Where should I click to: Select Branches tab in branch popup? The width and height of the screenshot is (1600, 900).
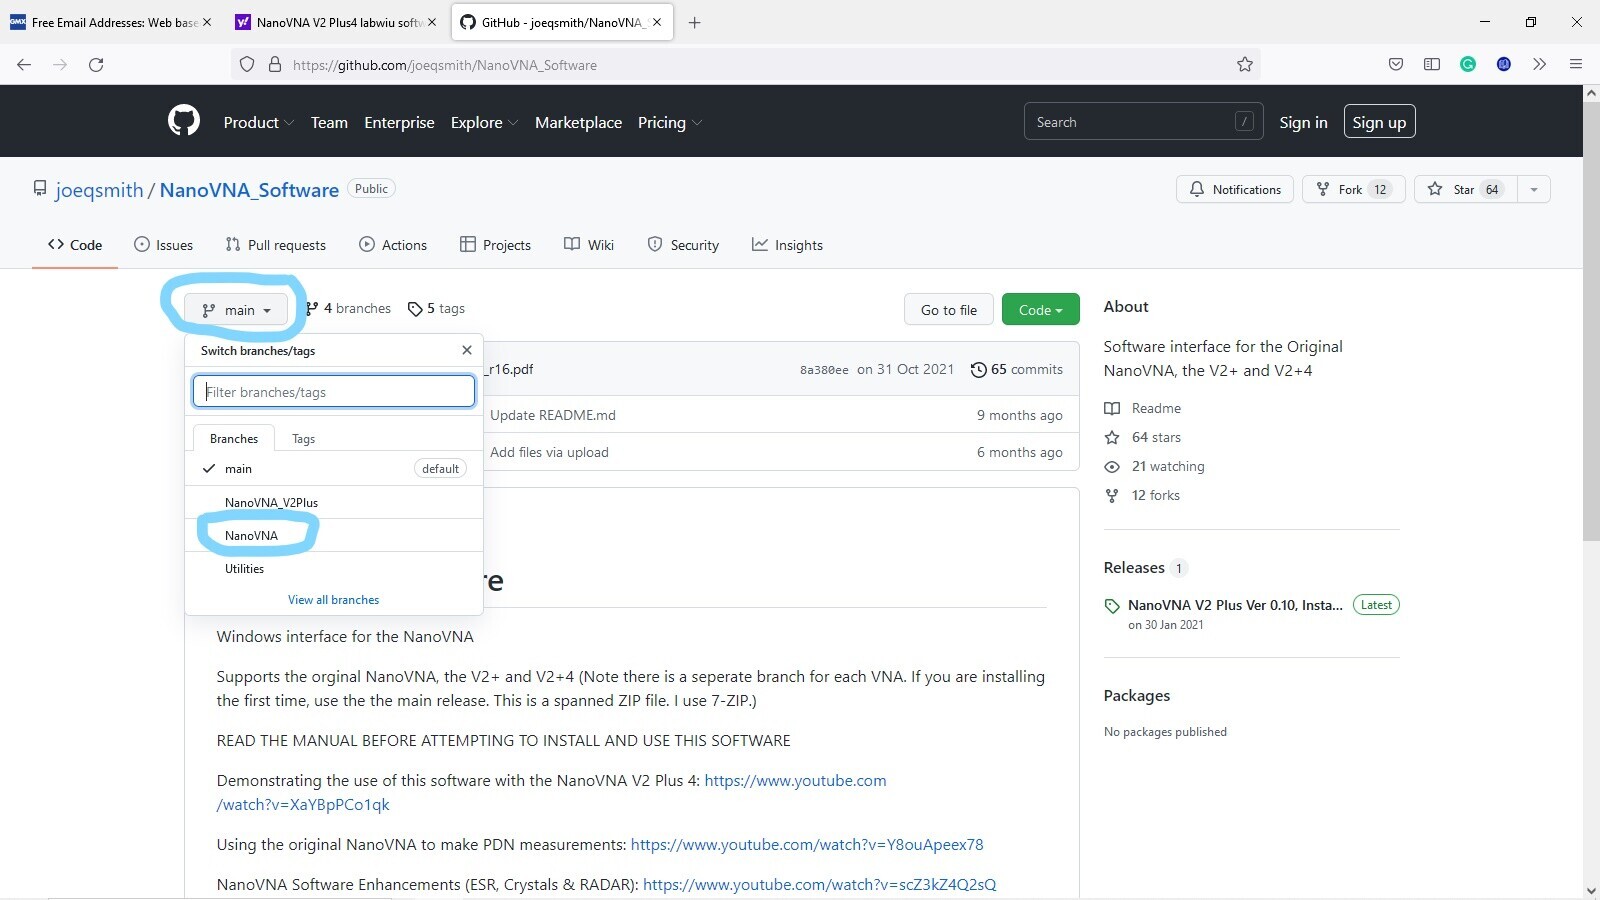pos(234,438)
